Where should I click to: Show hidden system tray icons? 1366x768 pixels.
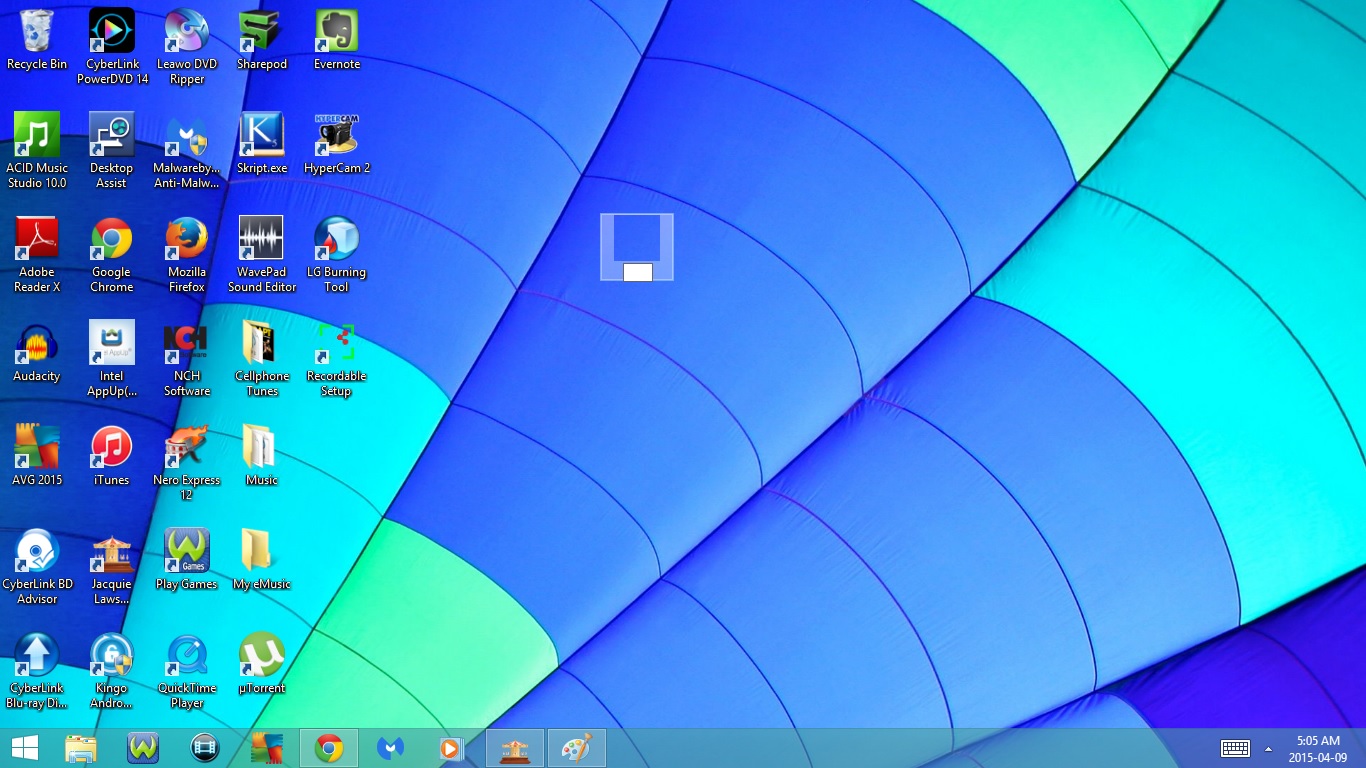(1269, 748)
